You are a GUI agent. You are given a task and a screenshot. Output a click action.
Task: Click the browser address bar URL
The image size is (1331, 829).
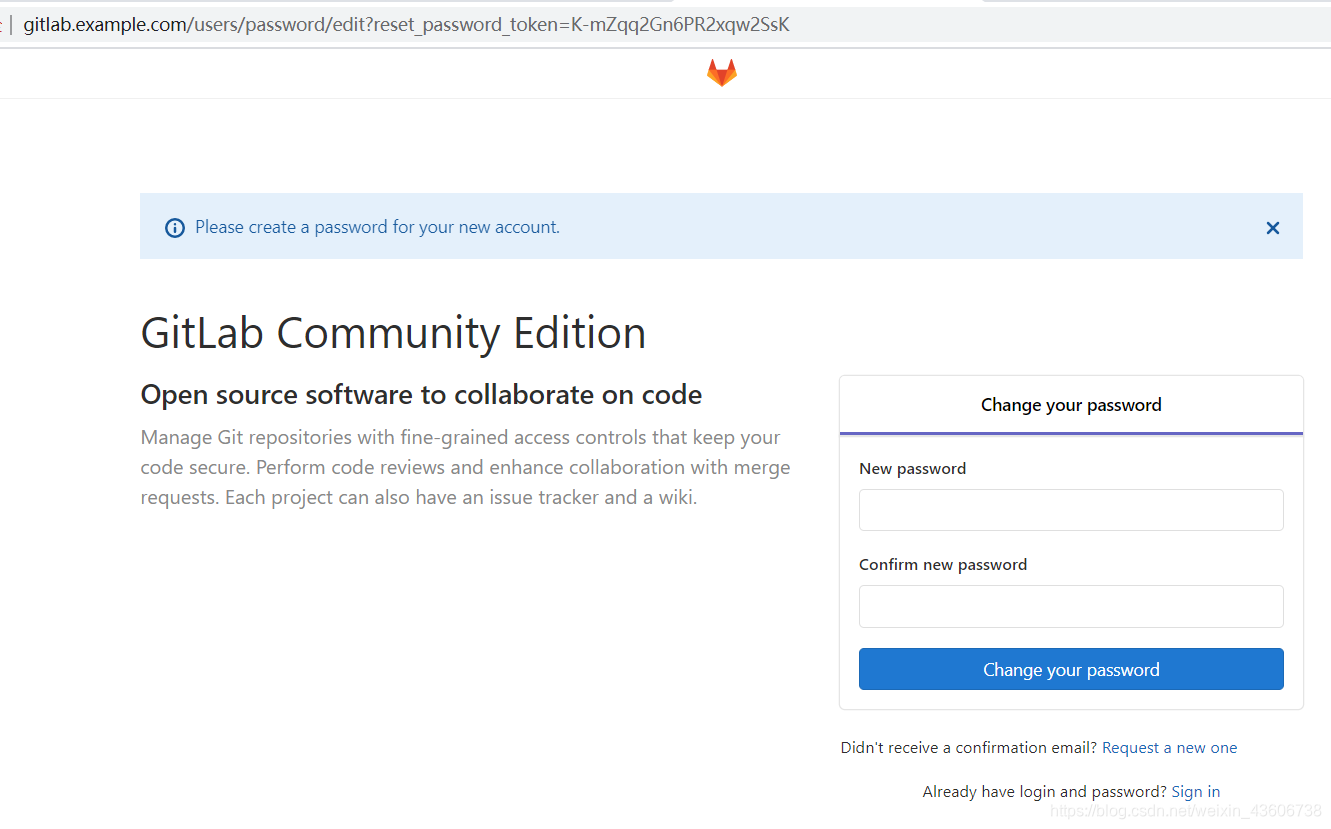point(406,25)
